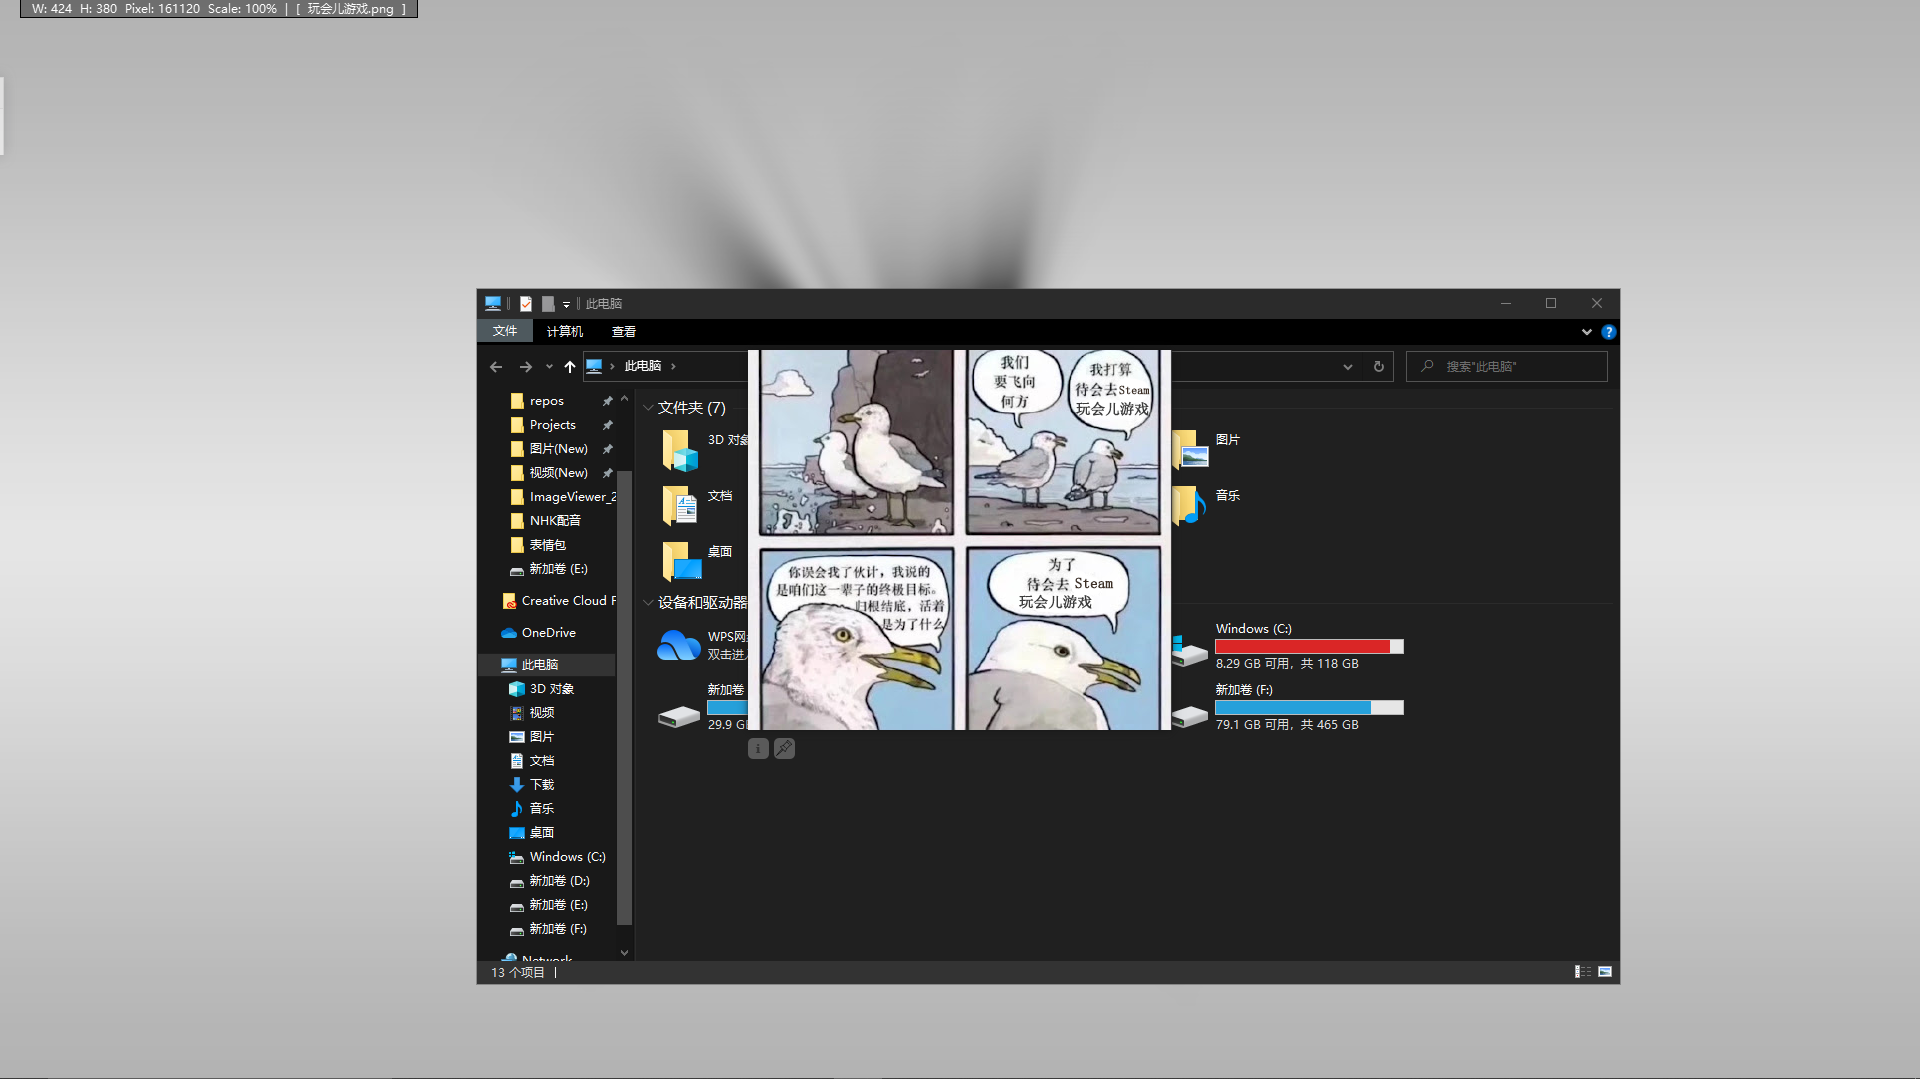1920x1079 pixels.
Task: Click the seagull comic image preview
Action: pos(959,540)
